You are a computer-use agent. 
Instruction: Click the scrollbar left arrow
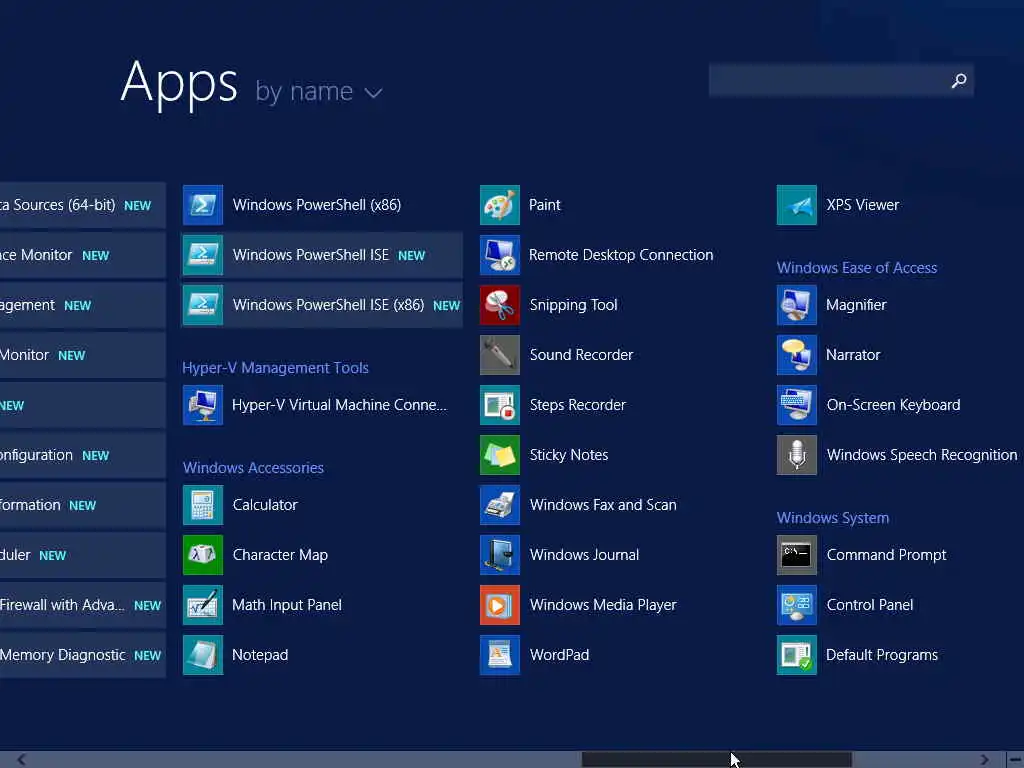point(22,760)
